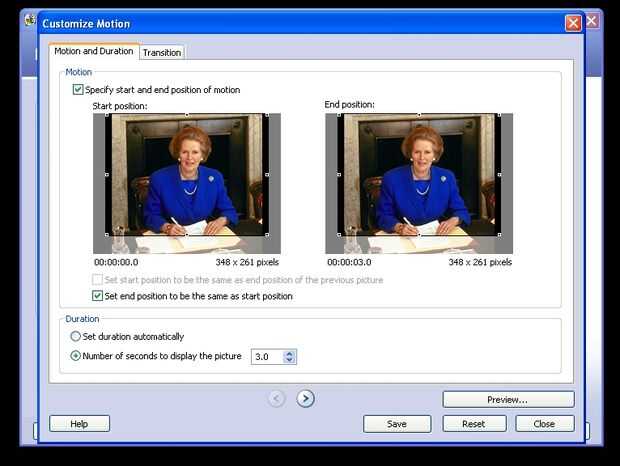This screenshot has height=466, width=620.
Task: Click the Save button
Action: click(x=397, y=424)
